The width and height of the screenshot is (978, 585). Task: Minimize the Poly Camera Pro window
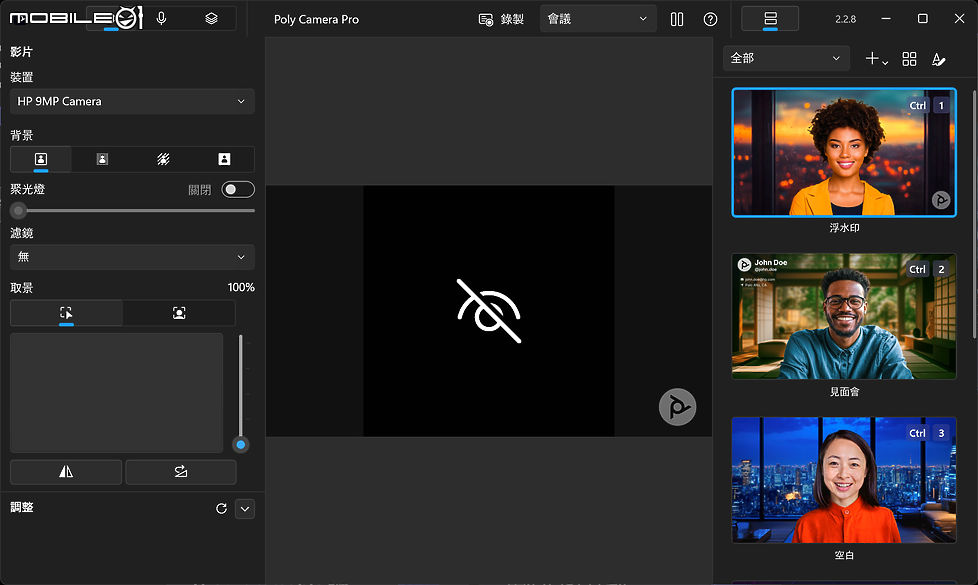(x=886, y=19)
